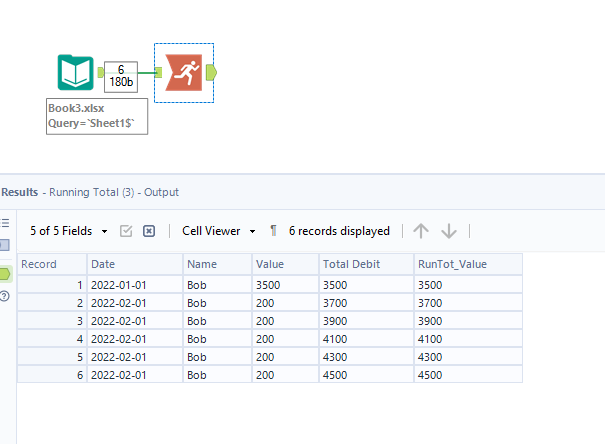Image resolution: width=605 pixels, height=444 pixels.
Task: Select the Running Total tool
Action: pyautogui.click(x=184, y=72)
